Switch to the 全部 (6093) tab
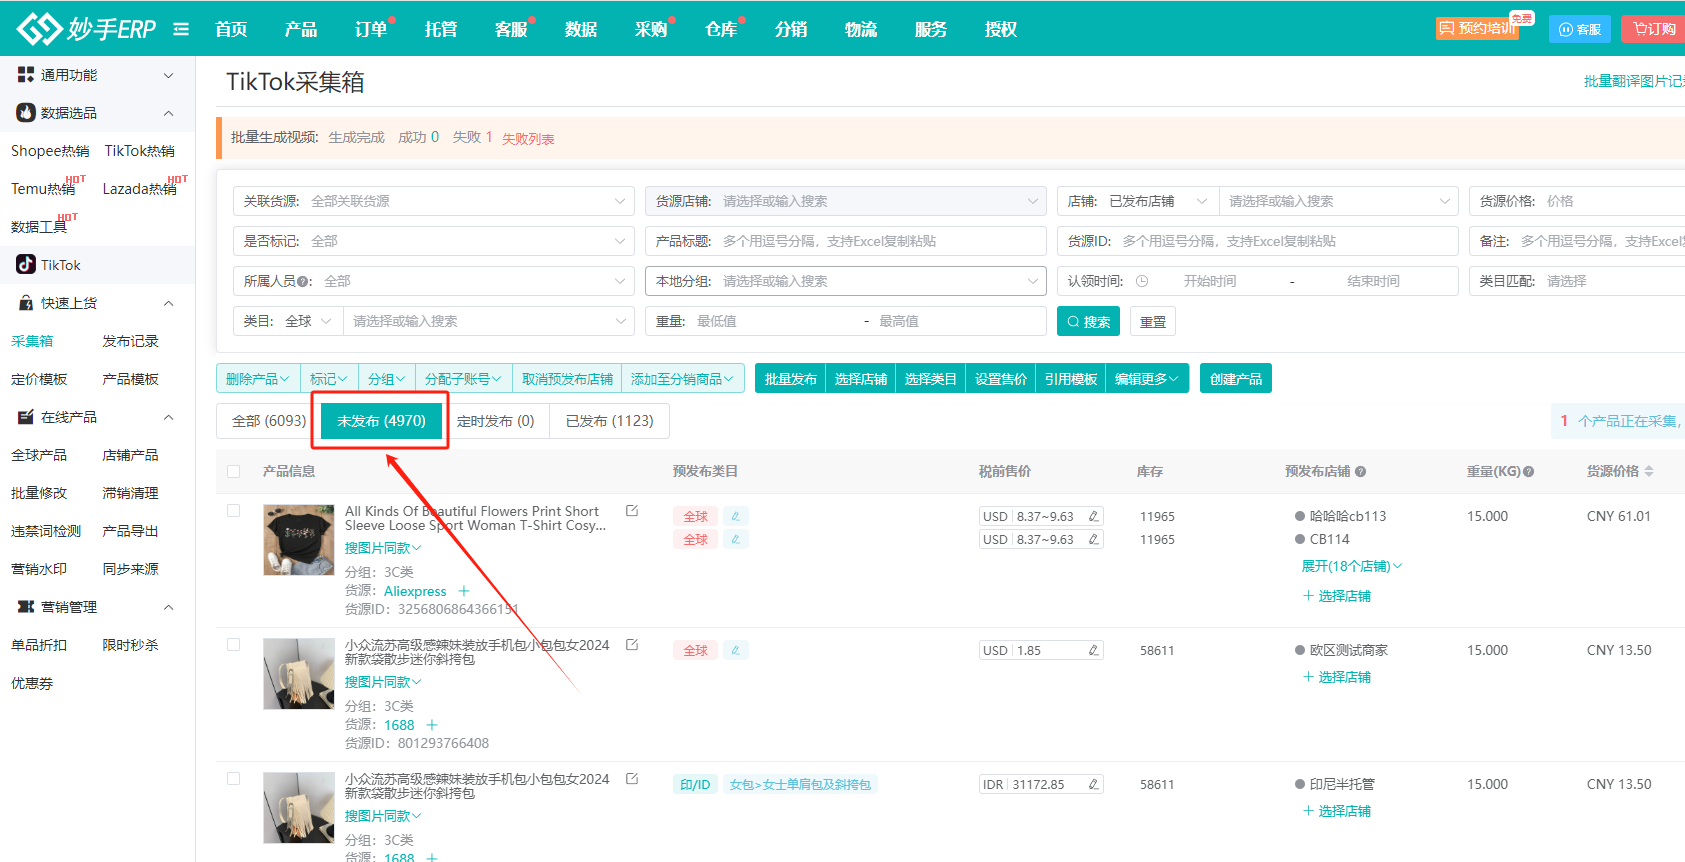 269,421
